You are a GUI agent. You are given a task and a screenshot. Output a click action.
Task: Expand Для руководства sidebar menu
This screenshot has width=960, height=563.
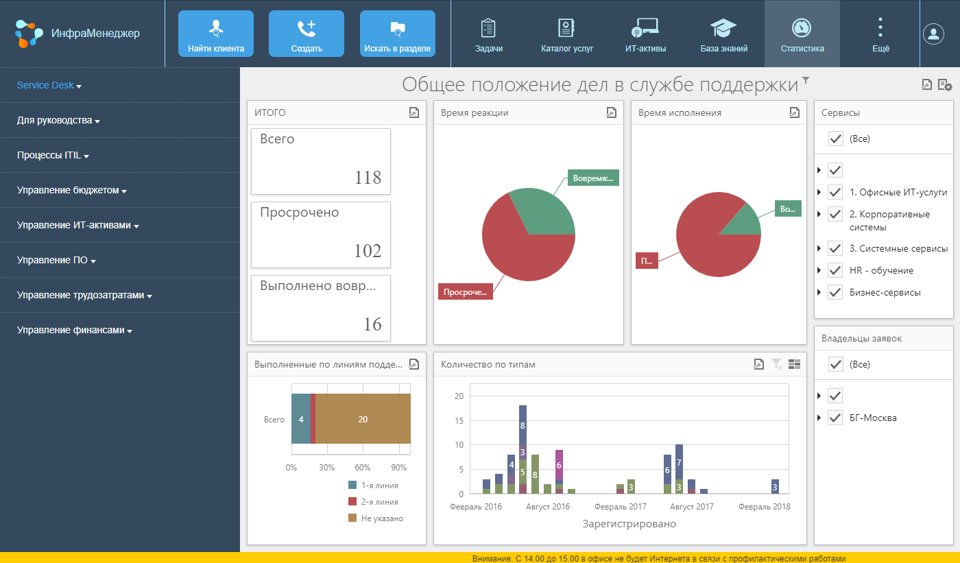[58, 121]
